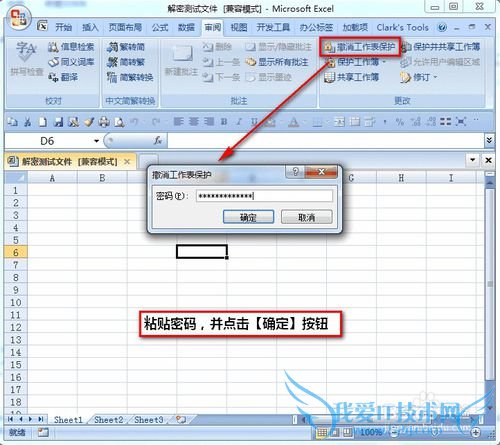Screen dimensions: 500x445
Task: Click the insert new worksheet icon
Action: [181, 419]
